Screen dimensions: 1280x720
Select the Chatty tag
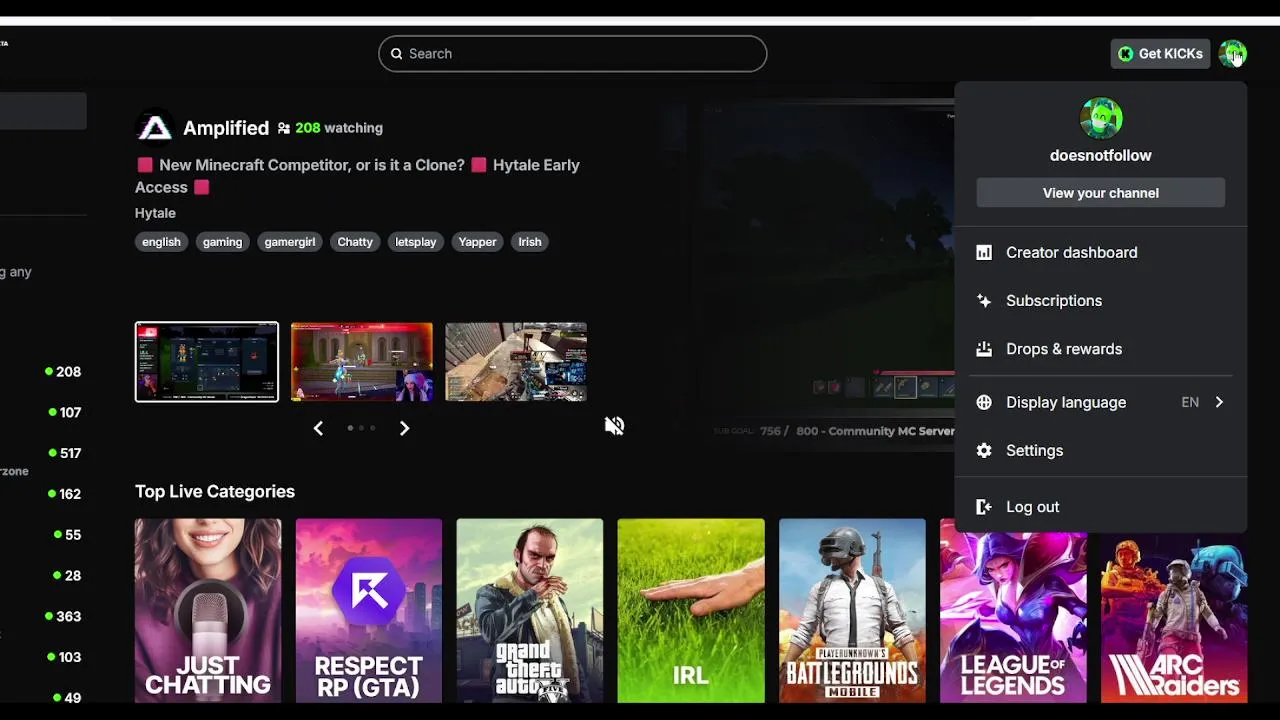tap(355, 242)
